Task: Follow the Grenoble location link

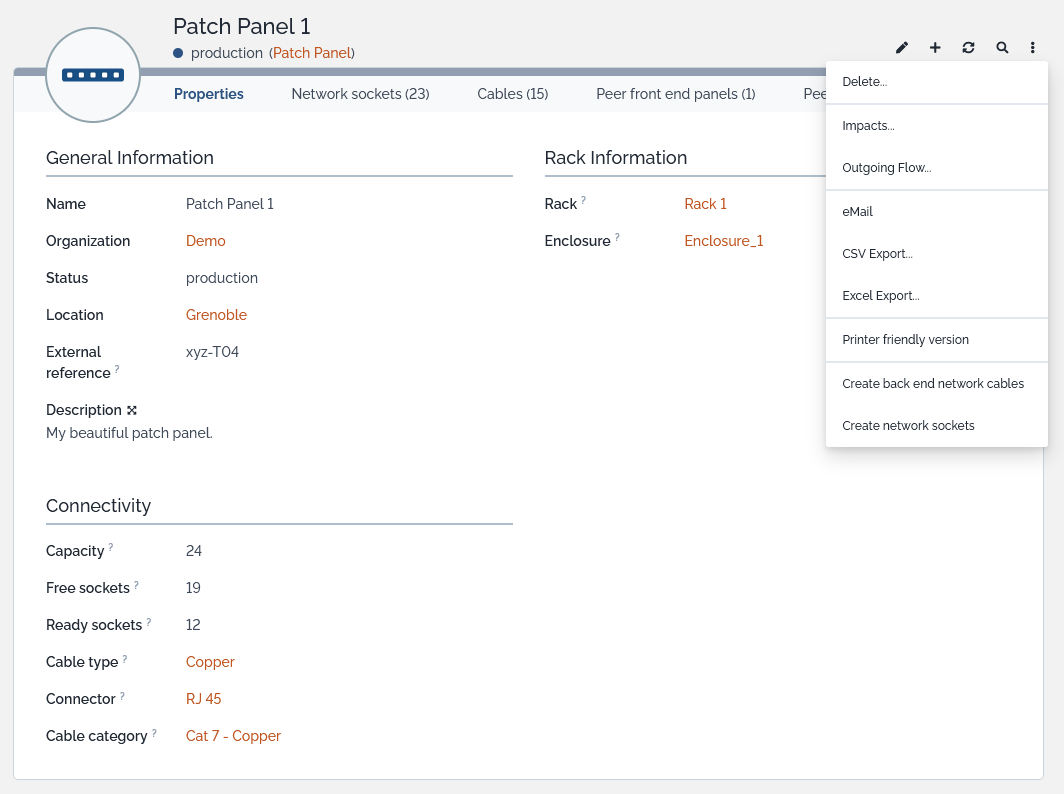Action: 216,315
